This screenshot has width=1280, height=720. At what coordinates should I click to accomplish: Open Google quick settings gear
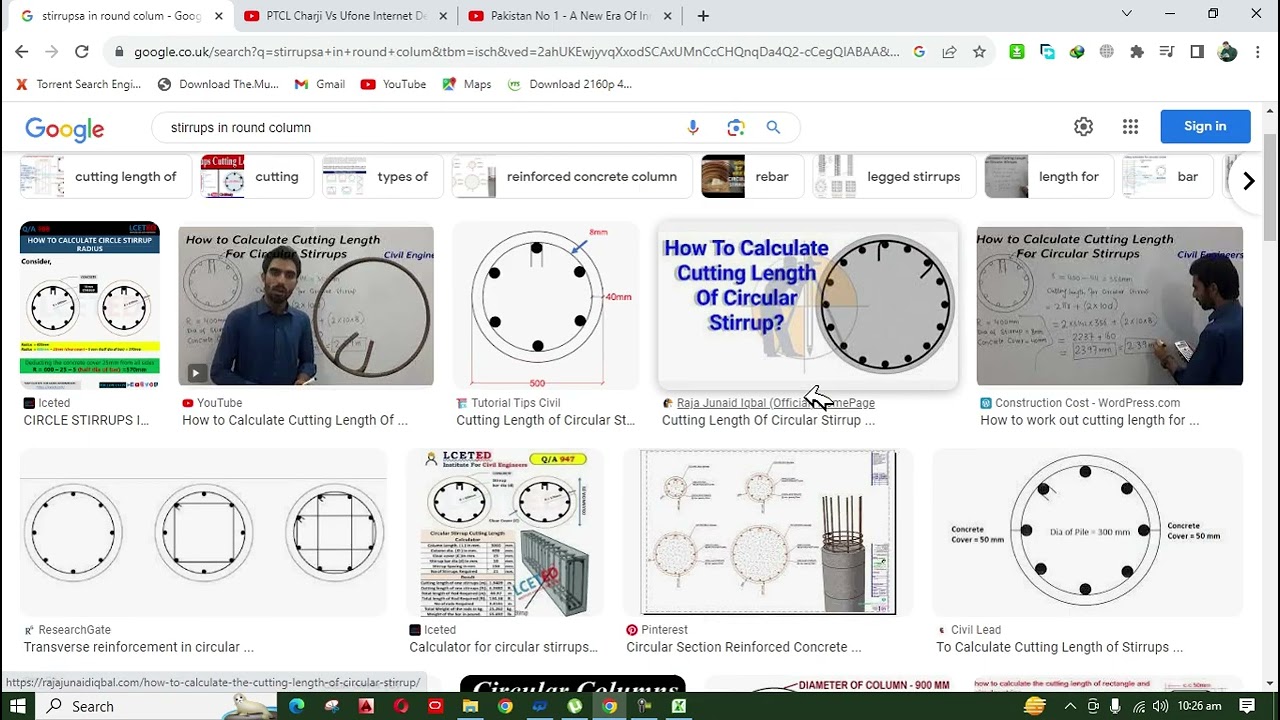pos(1083,127)
